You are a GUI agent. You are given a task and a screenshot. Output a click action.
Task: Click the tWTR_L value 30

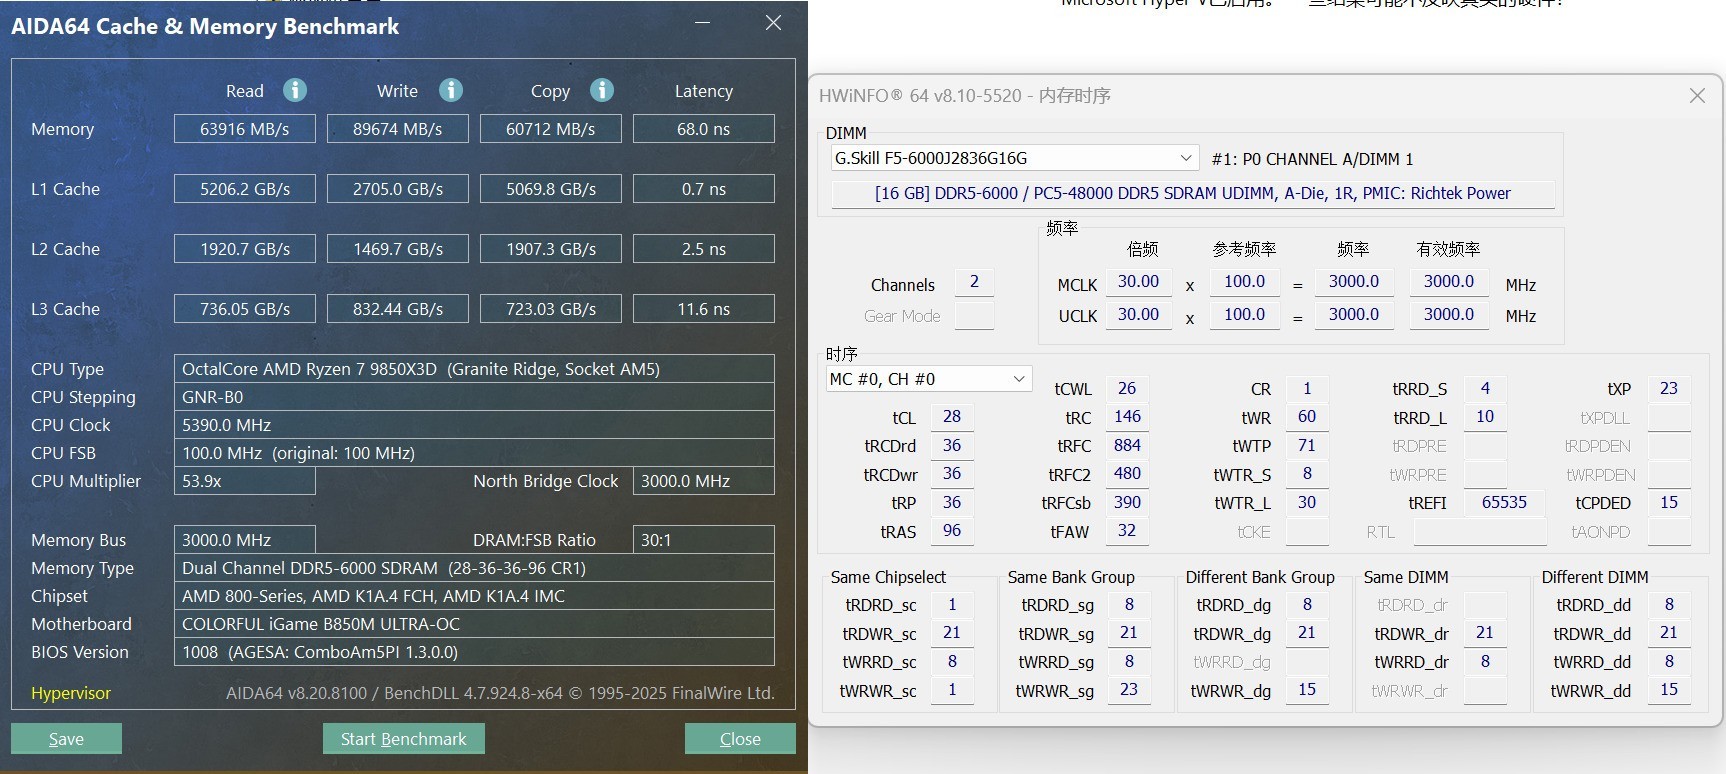tap(1307, 503)
